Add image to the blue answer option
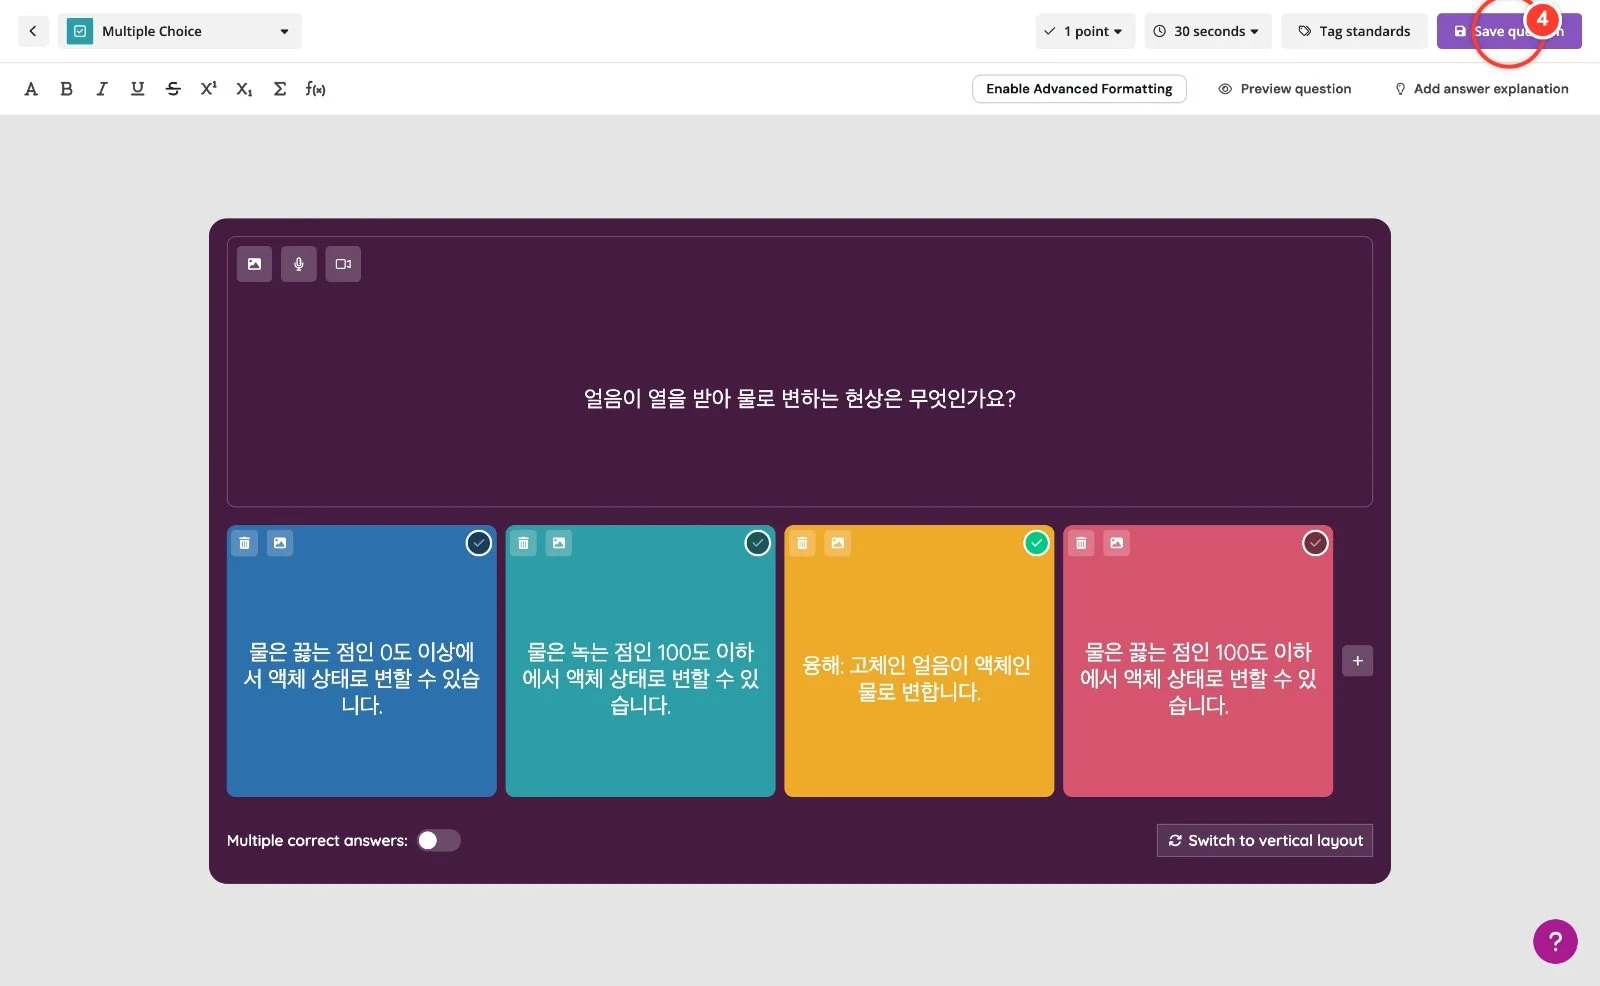Viewport: 1600px width, 986px height. pyautogui.click(x=280, y=543)
